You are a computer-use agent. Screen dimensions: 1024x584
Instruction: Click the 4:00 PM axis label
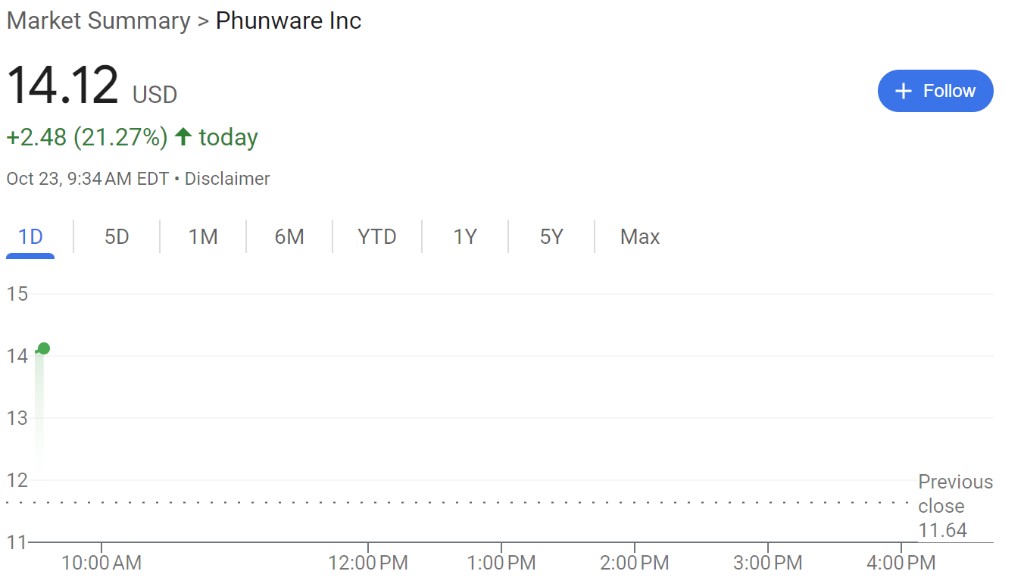tap(901, 563)
